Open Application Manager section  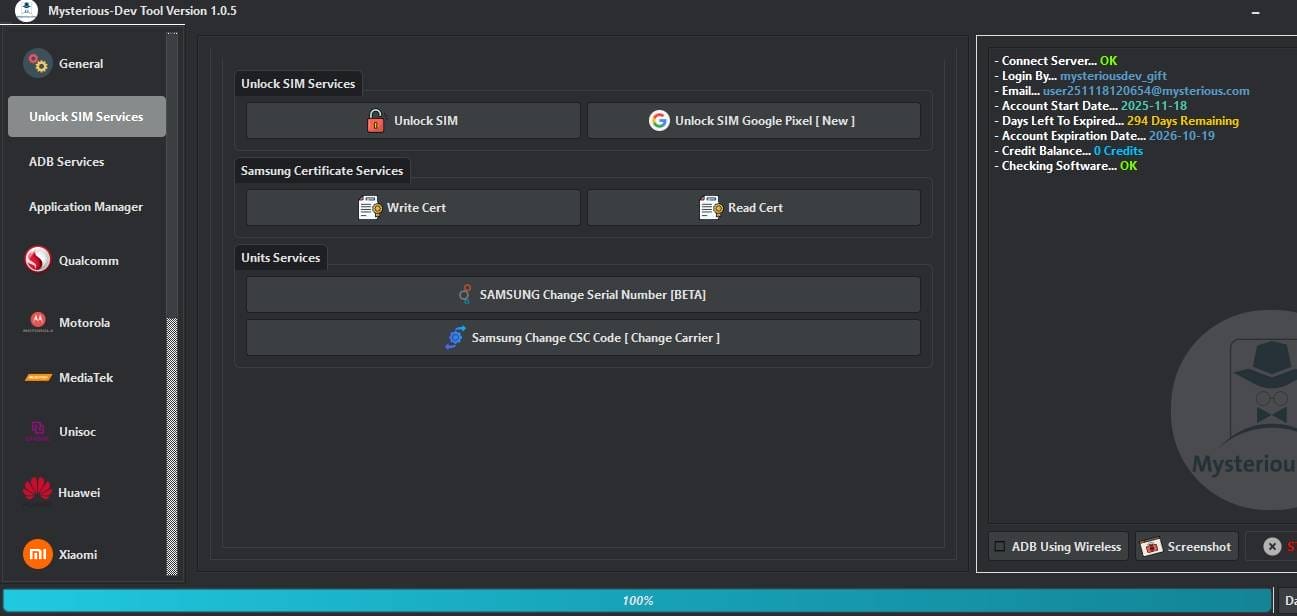pos(85,207)
